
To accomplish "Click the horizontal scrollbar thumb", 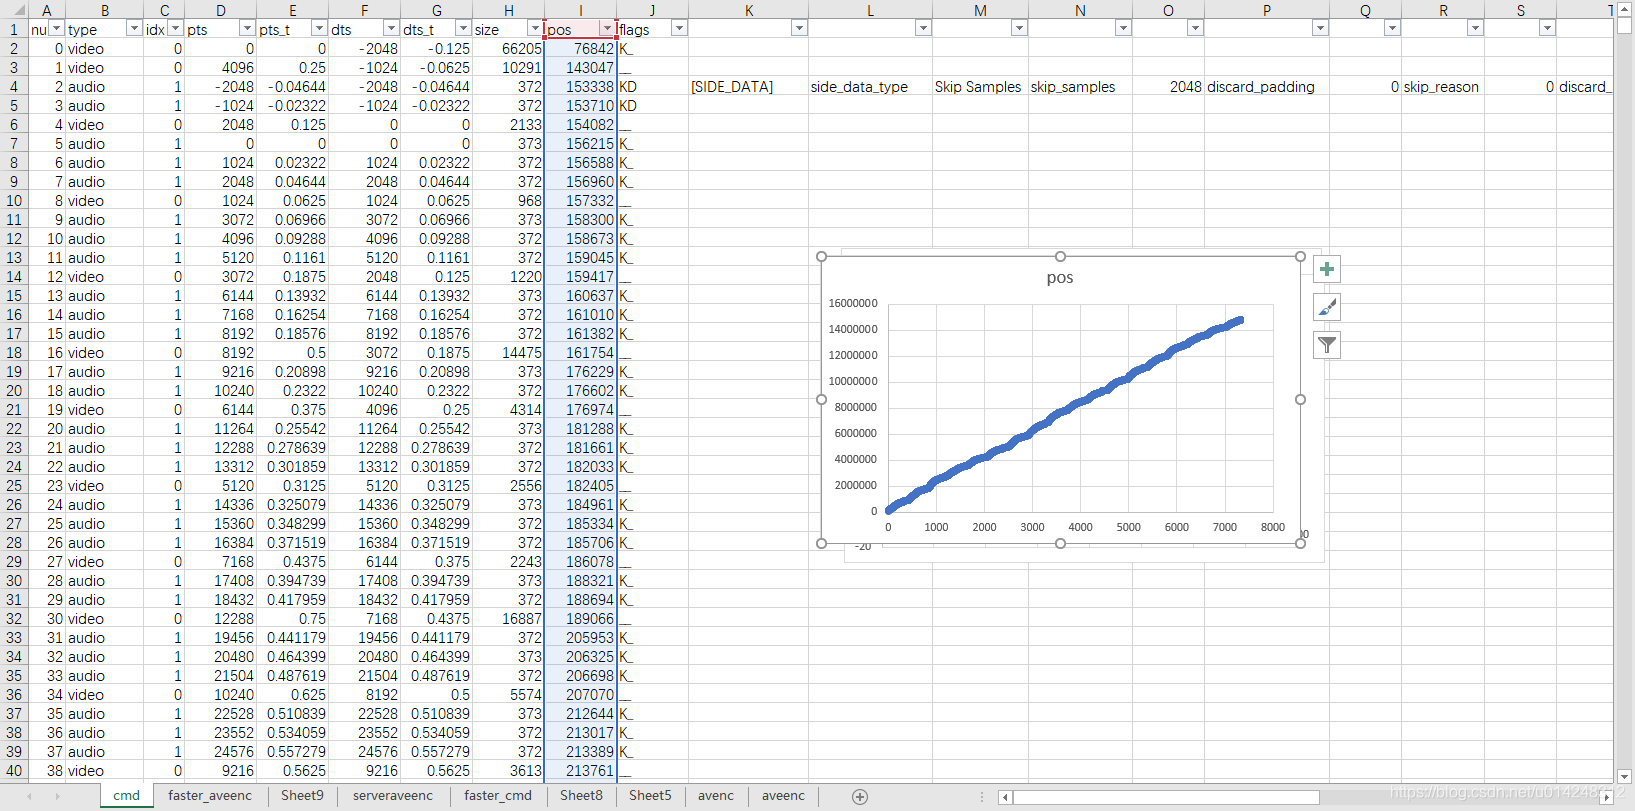I will [x=1165, y=797].
